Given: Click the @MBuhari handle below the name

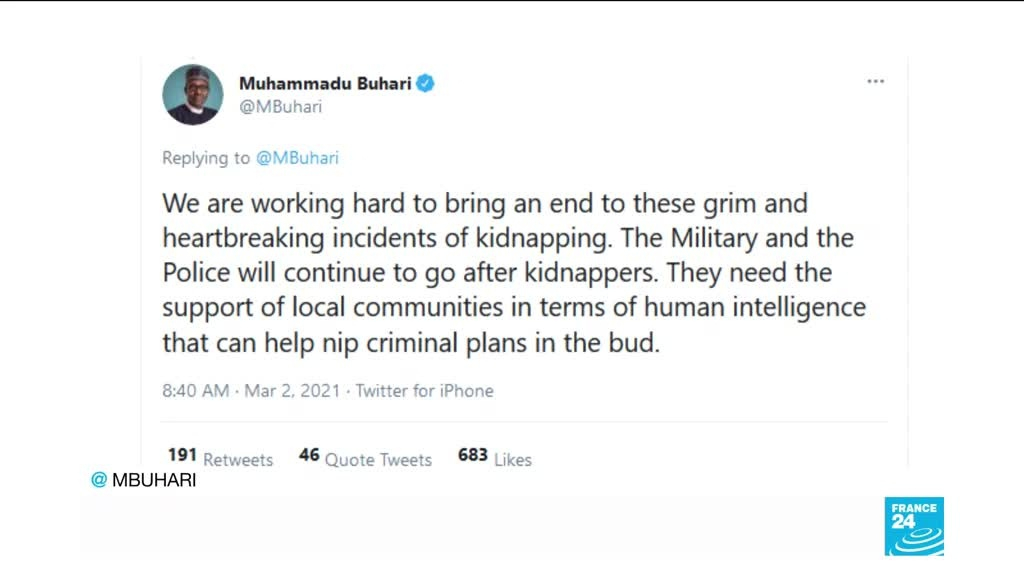Looking at the screenshot, I should [280, 107].
